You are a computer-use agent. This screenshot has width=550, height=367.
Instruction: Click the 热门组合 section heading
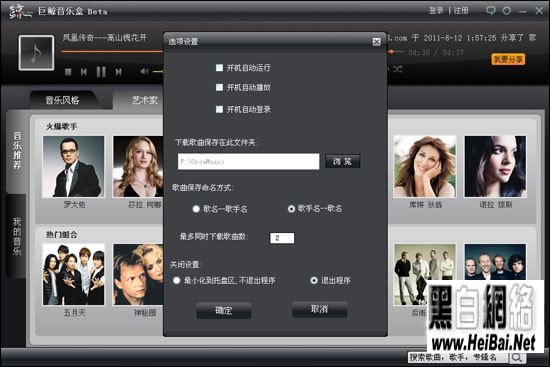pos(62,234)
